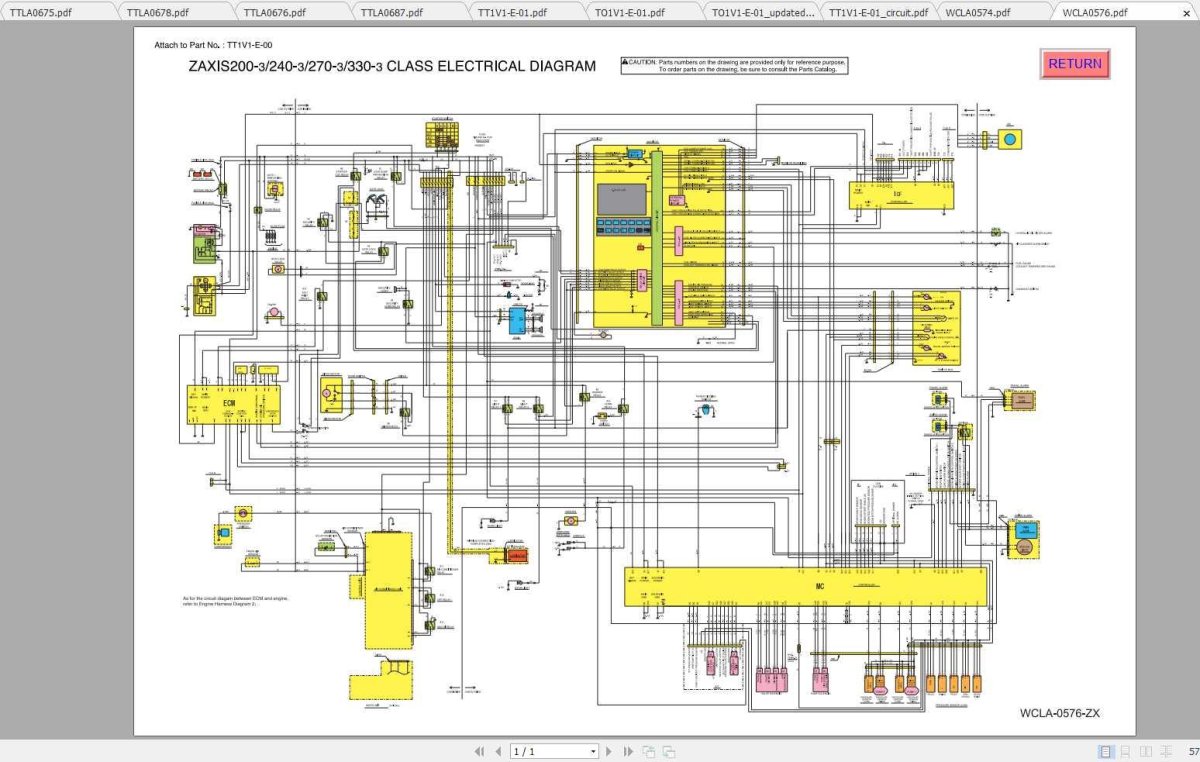Viewport: 1200px width, 762px height.
Task: Jump to the last page
Action: [628, 751]
